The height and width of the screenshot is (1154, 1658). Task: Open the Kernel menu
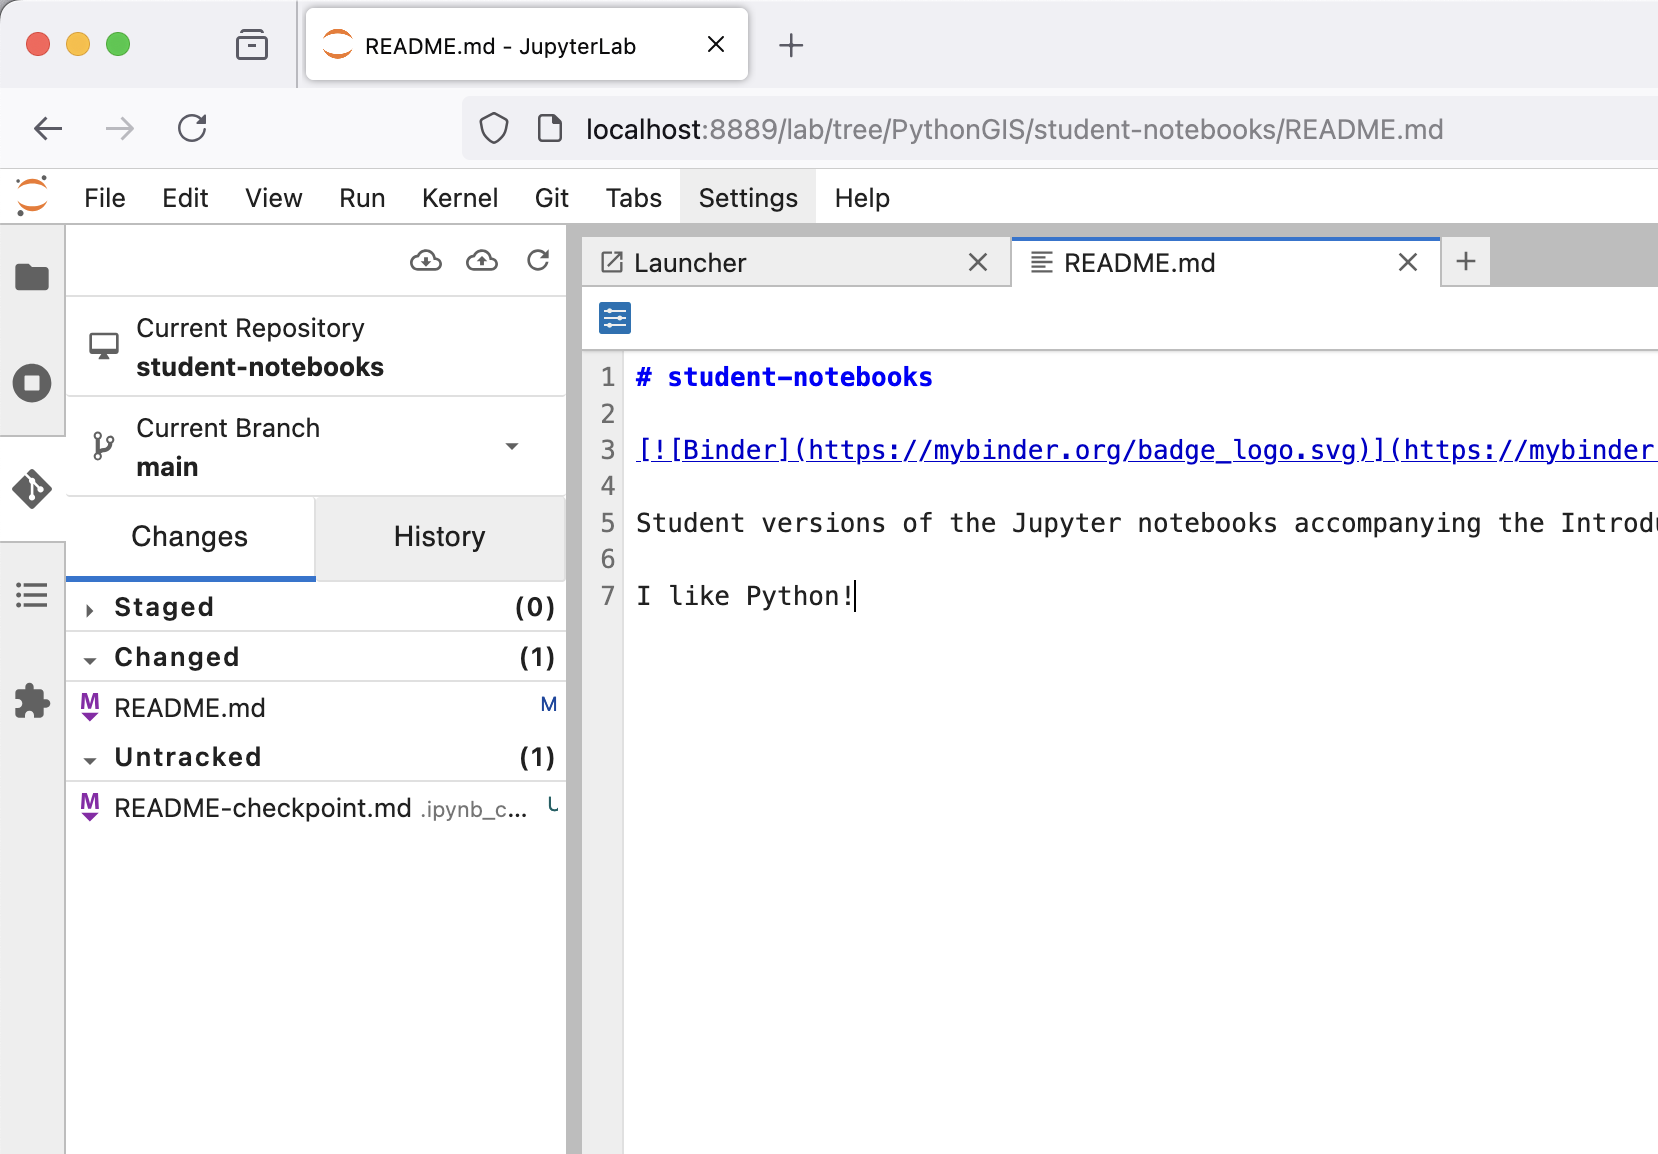click(x=460, y=198)
